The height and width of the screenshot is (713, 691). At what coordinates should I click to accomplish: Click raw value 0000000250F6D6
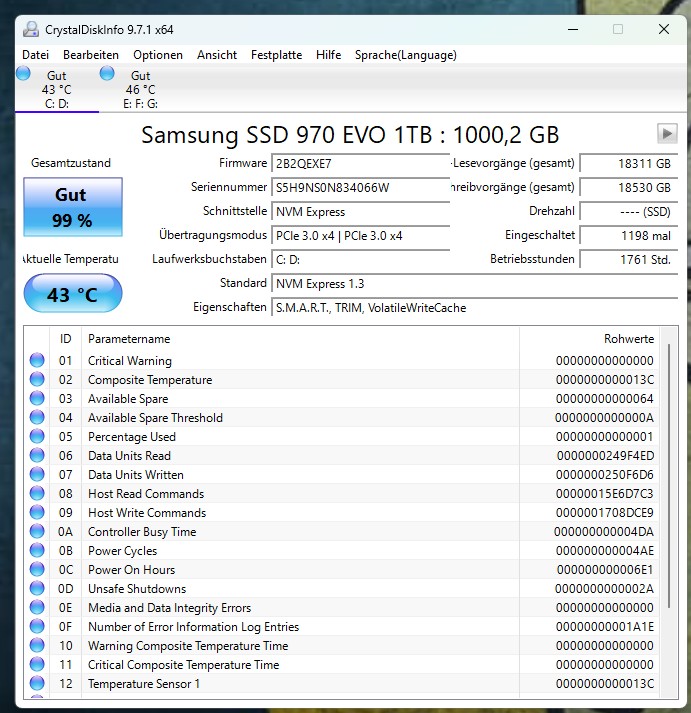click(605, 475)
